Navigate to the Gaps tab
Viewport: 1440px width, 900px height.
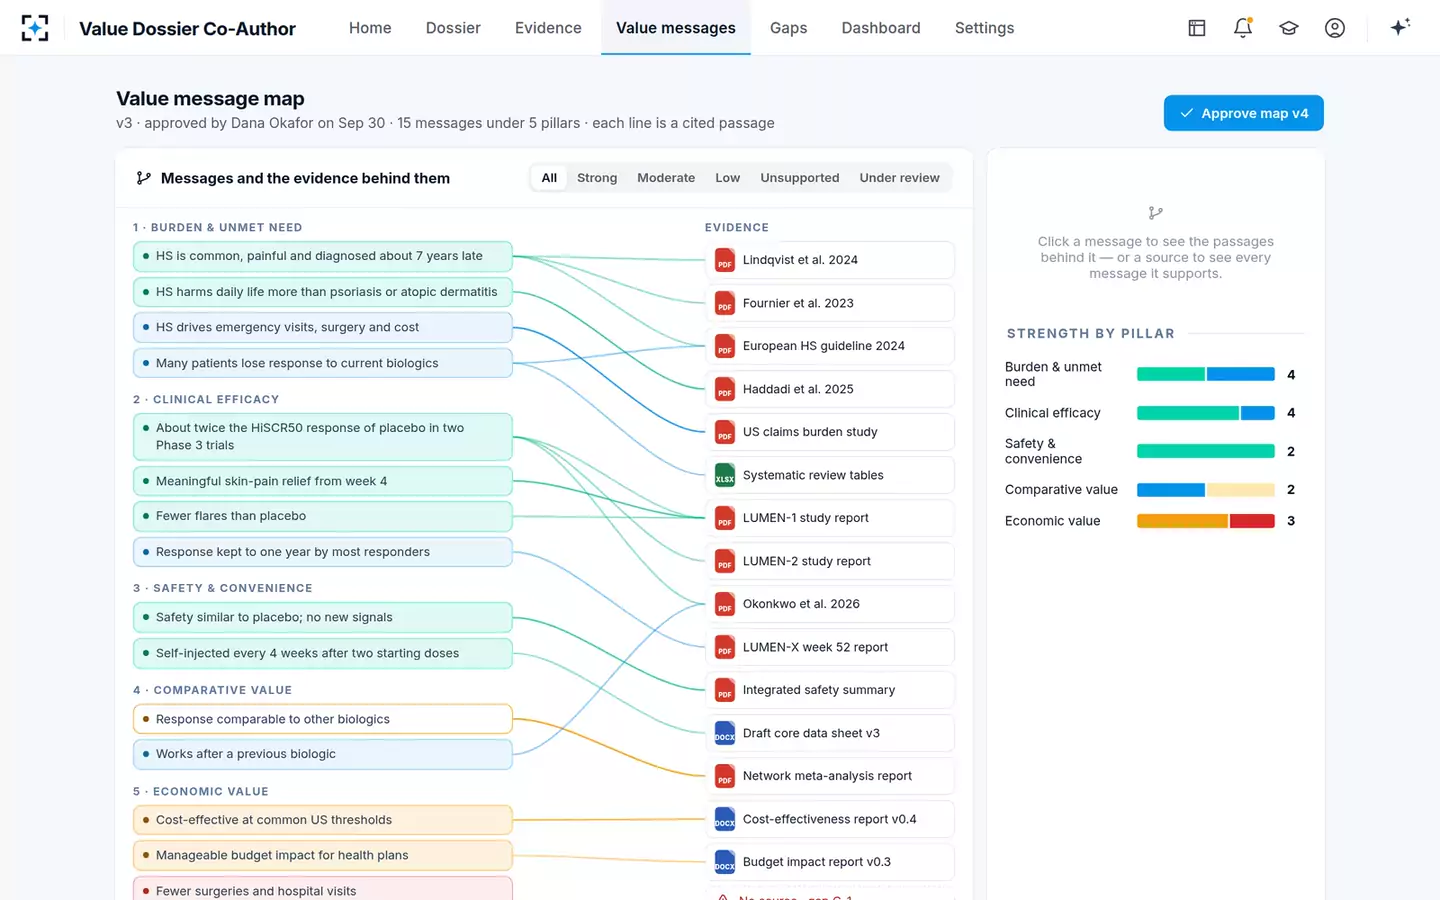(789, 28)
